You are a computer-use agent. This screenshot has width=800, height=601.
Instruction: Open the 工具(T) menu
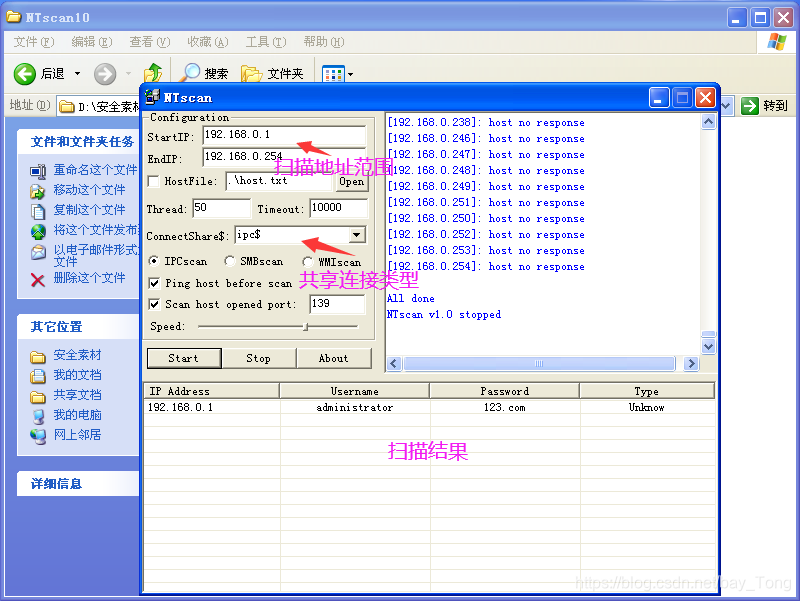click(266, 41)
